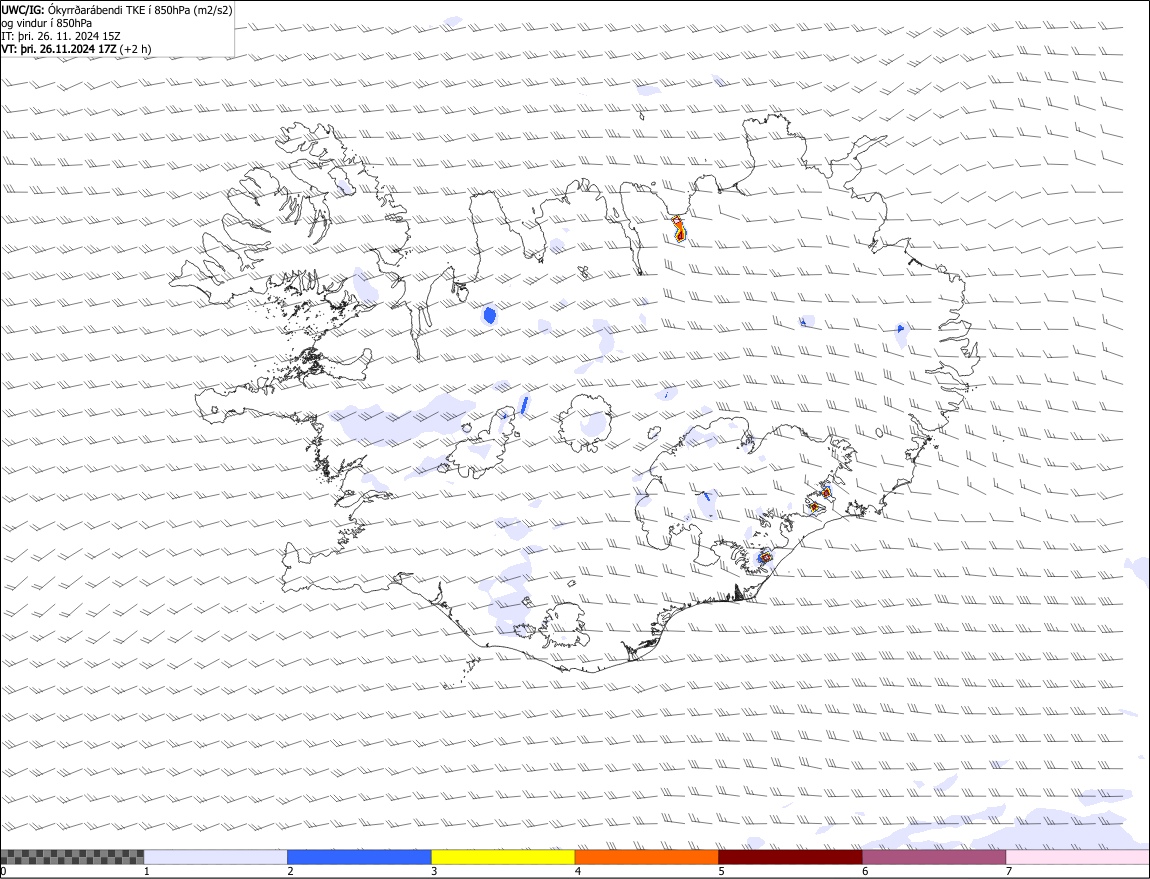This screenshot has height=879, width=1150.
Task: Click the legend label '1'
Action: (x=147, y=872)
